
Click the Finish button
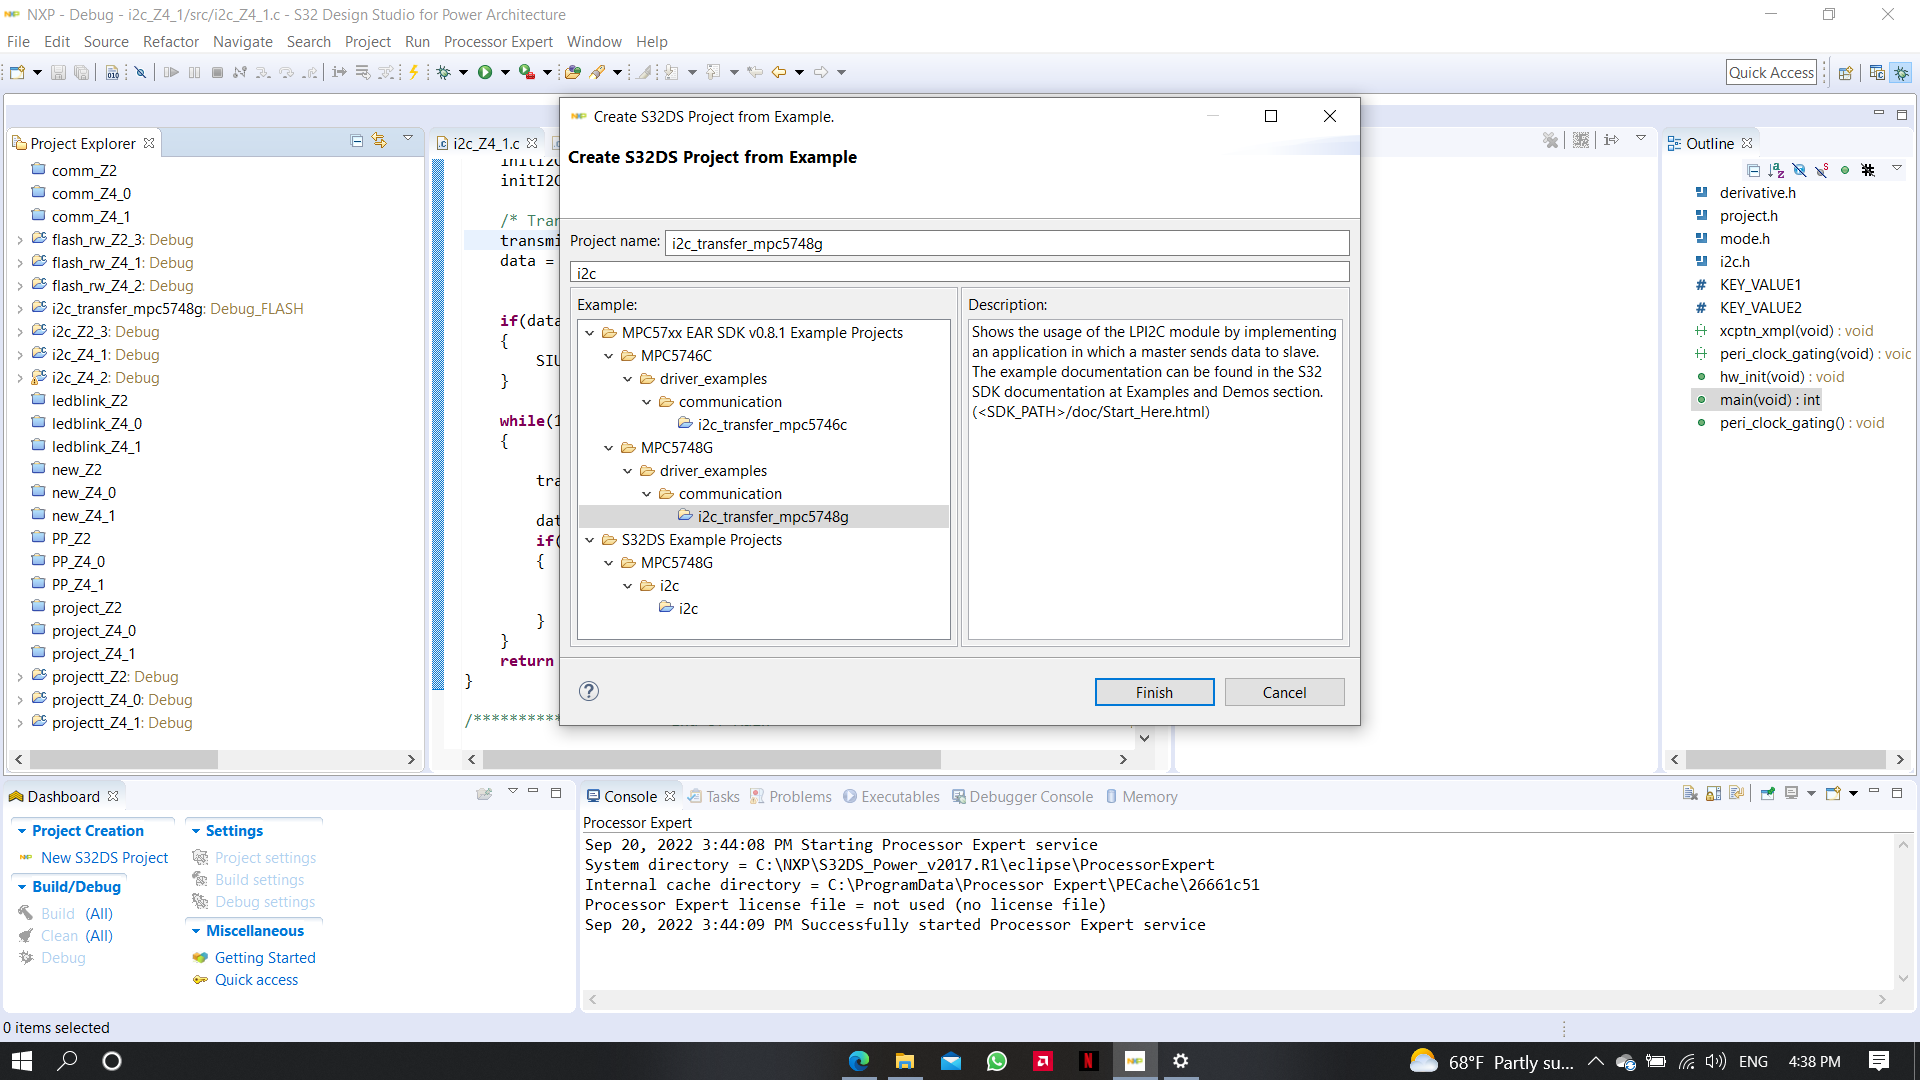1154,692
